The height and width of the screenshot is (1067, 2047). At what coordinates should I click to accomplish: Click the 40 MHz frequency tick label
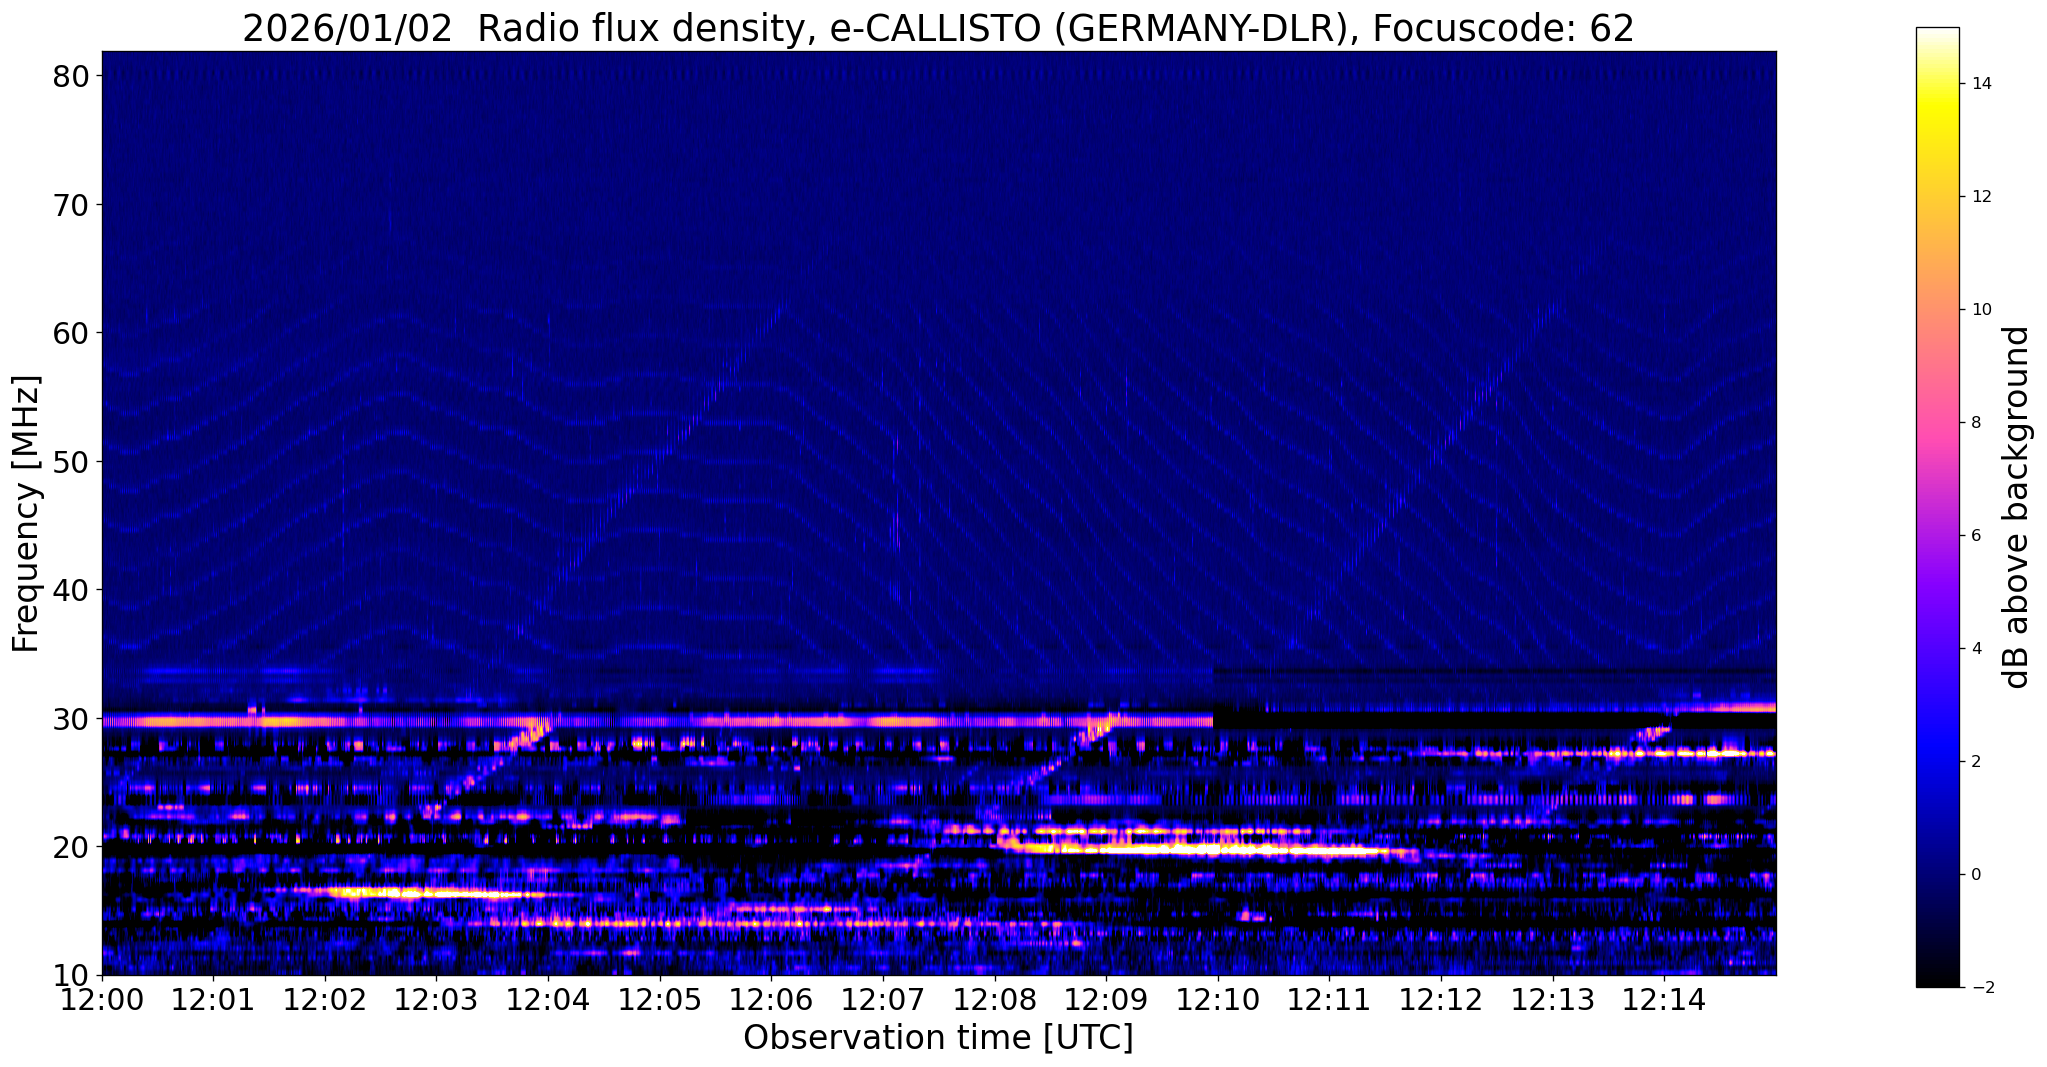72,590
